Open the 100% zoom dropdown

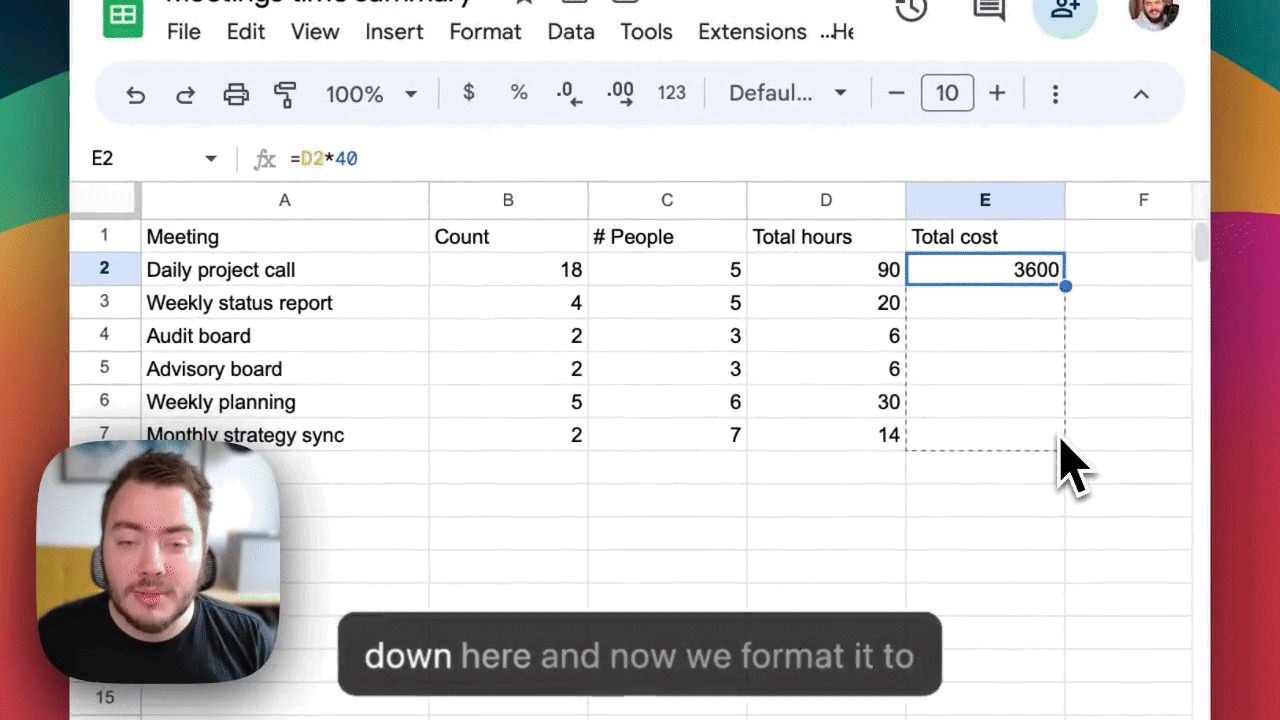[x=371, y=94]
